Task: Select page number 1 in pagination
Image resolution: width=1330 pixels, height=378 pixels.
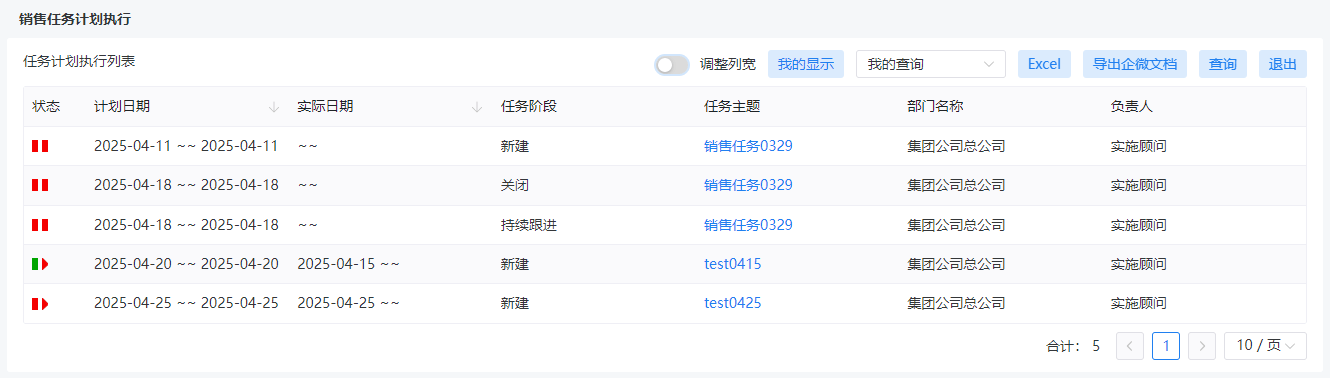Action: (x=1166, y=346)
